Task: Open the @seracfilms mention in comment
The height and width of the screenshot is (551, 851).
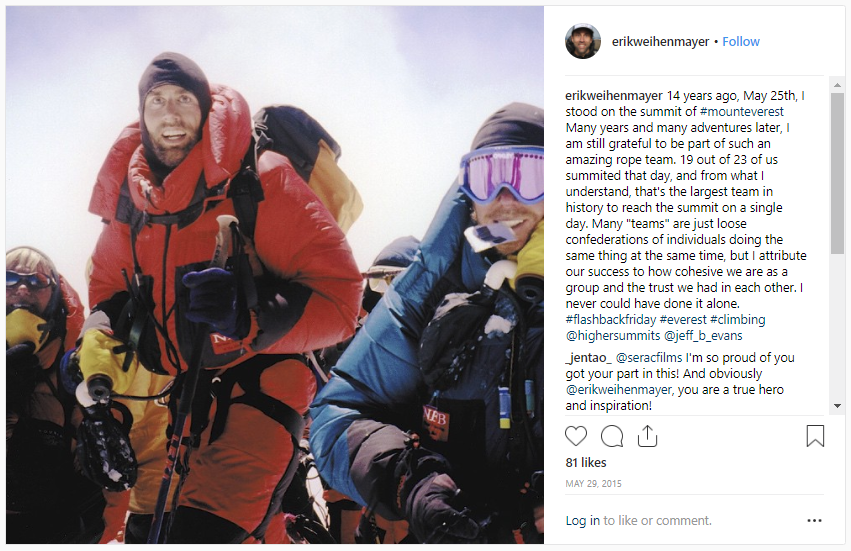Action: (x=649, y=358)
